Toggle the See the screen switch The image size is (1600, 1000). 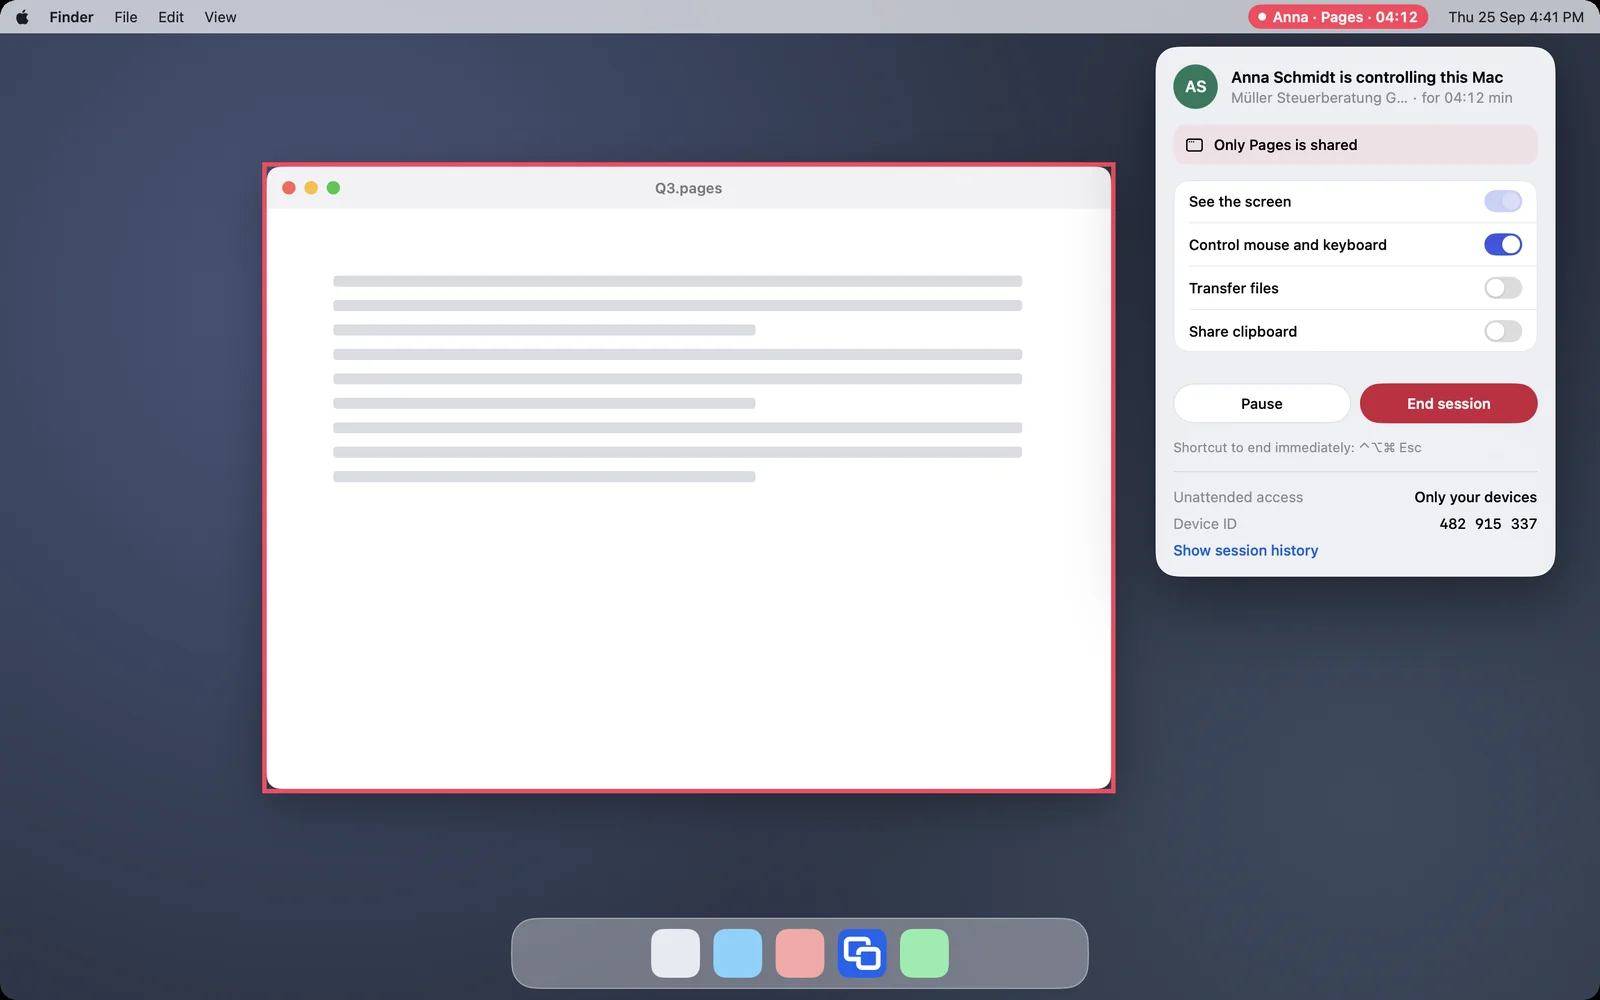[1503, 201]
